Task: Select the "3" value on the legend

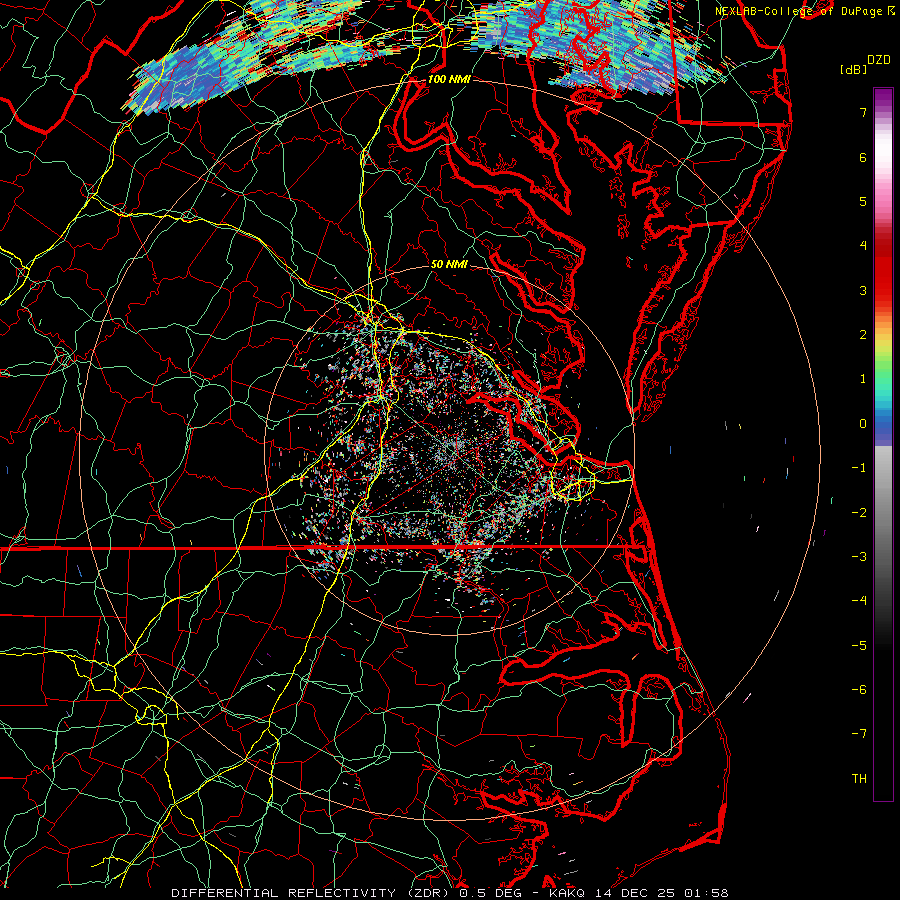Action: [x=863, y=290]
